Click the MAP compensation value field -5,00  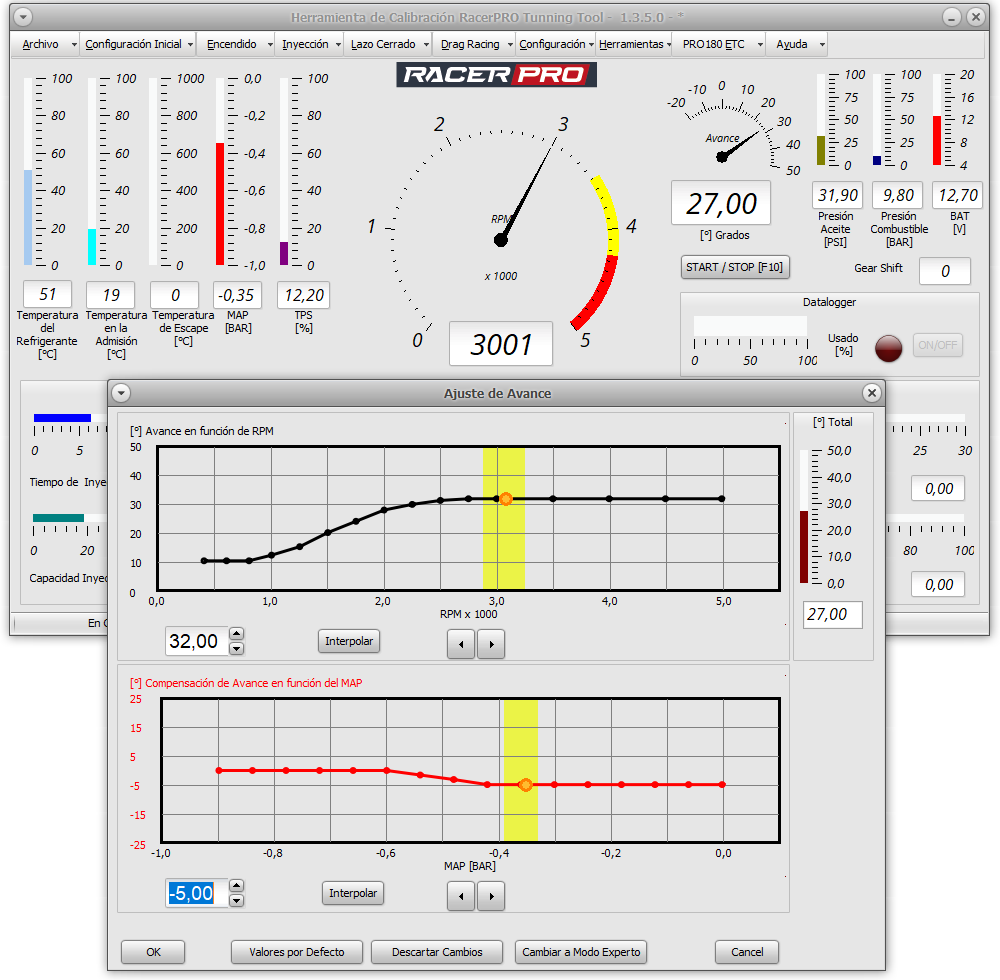coord(196,893)
